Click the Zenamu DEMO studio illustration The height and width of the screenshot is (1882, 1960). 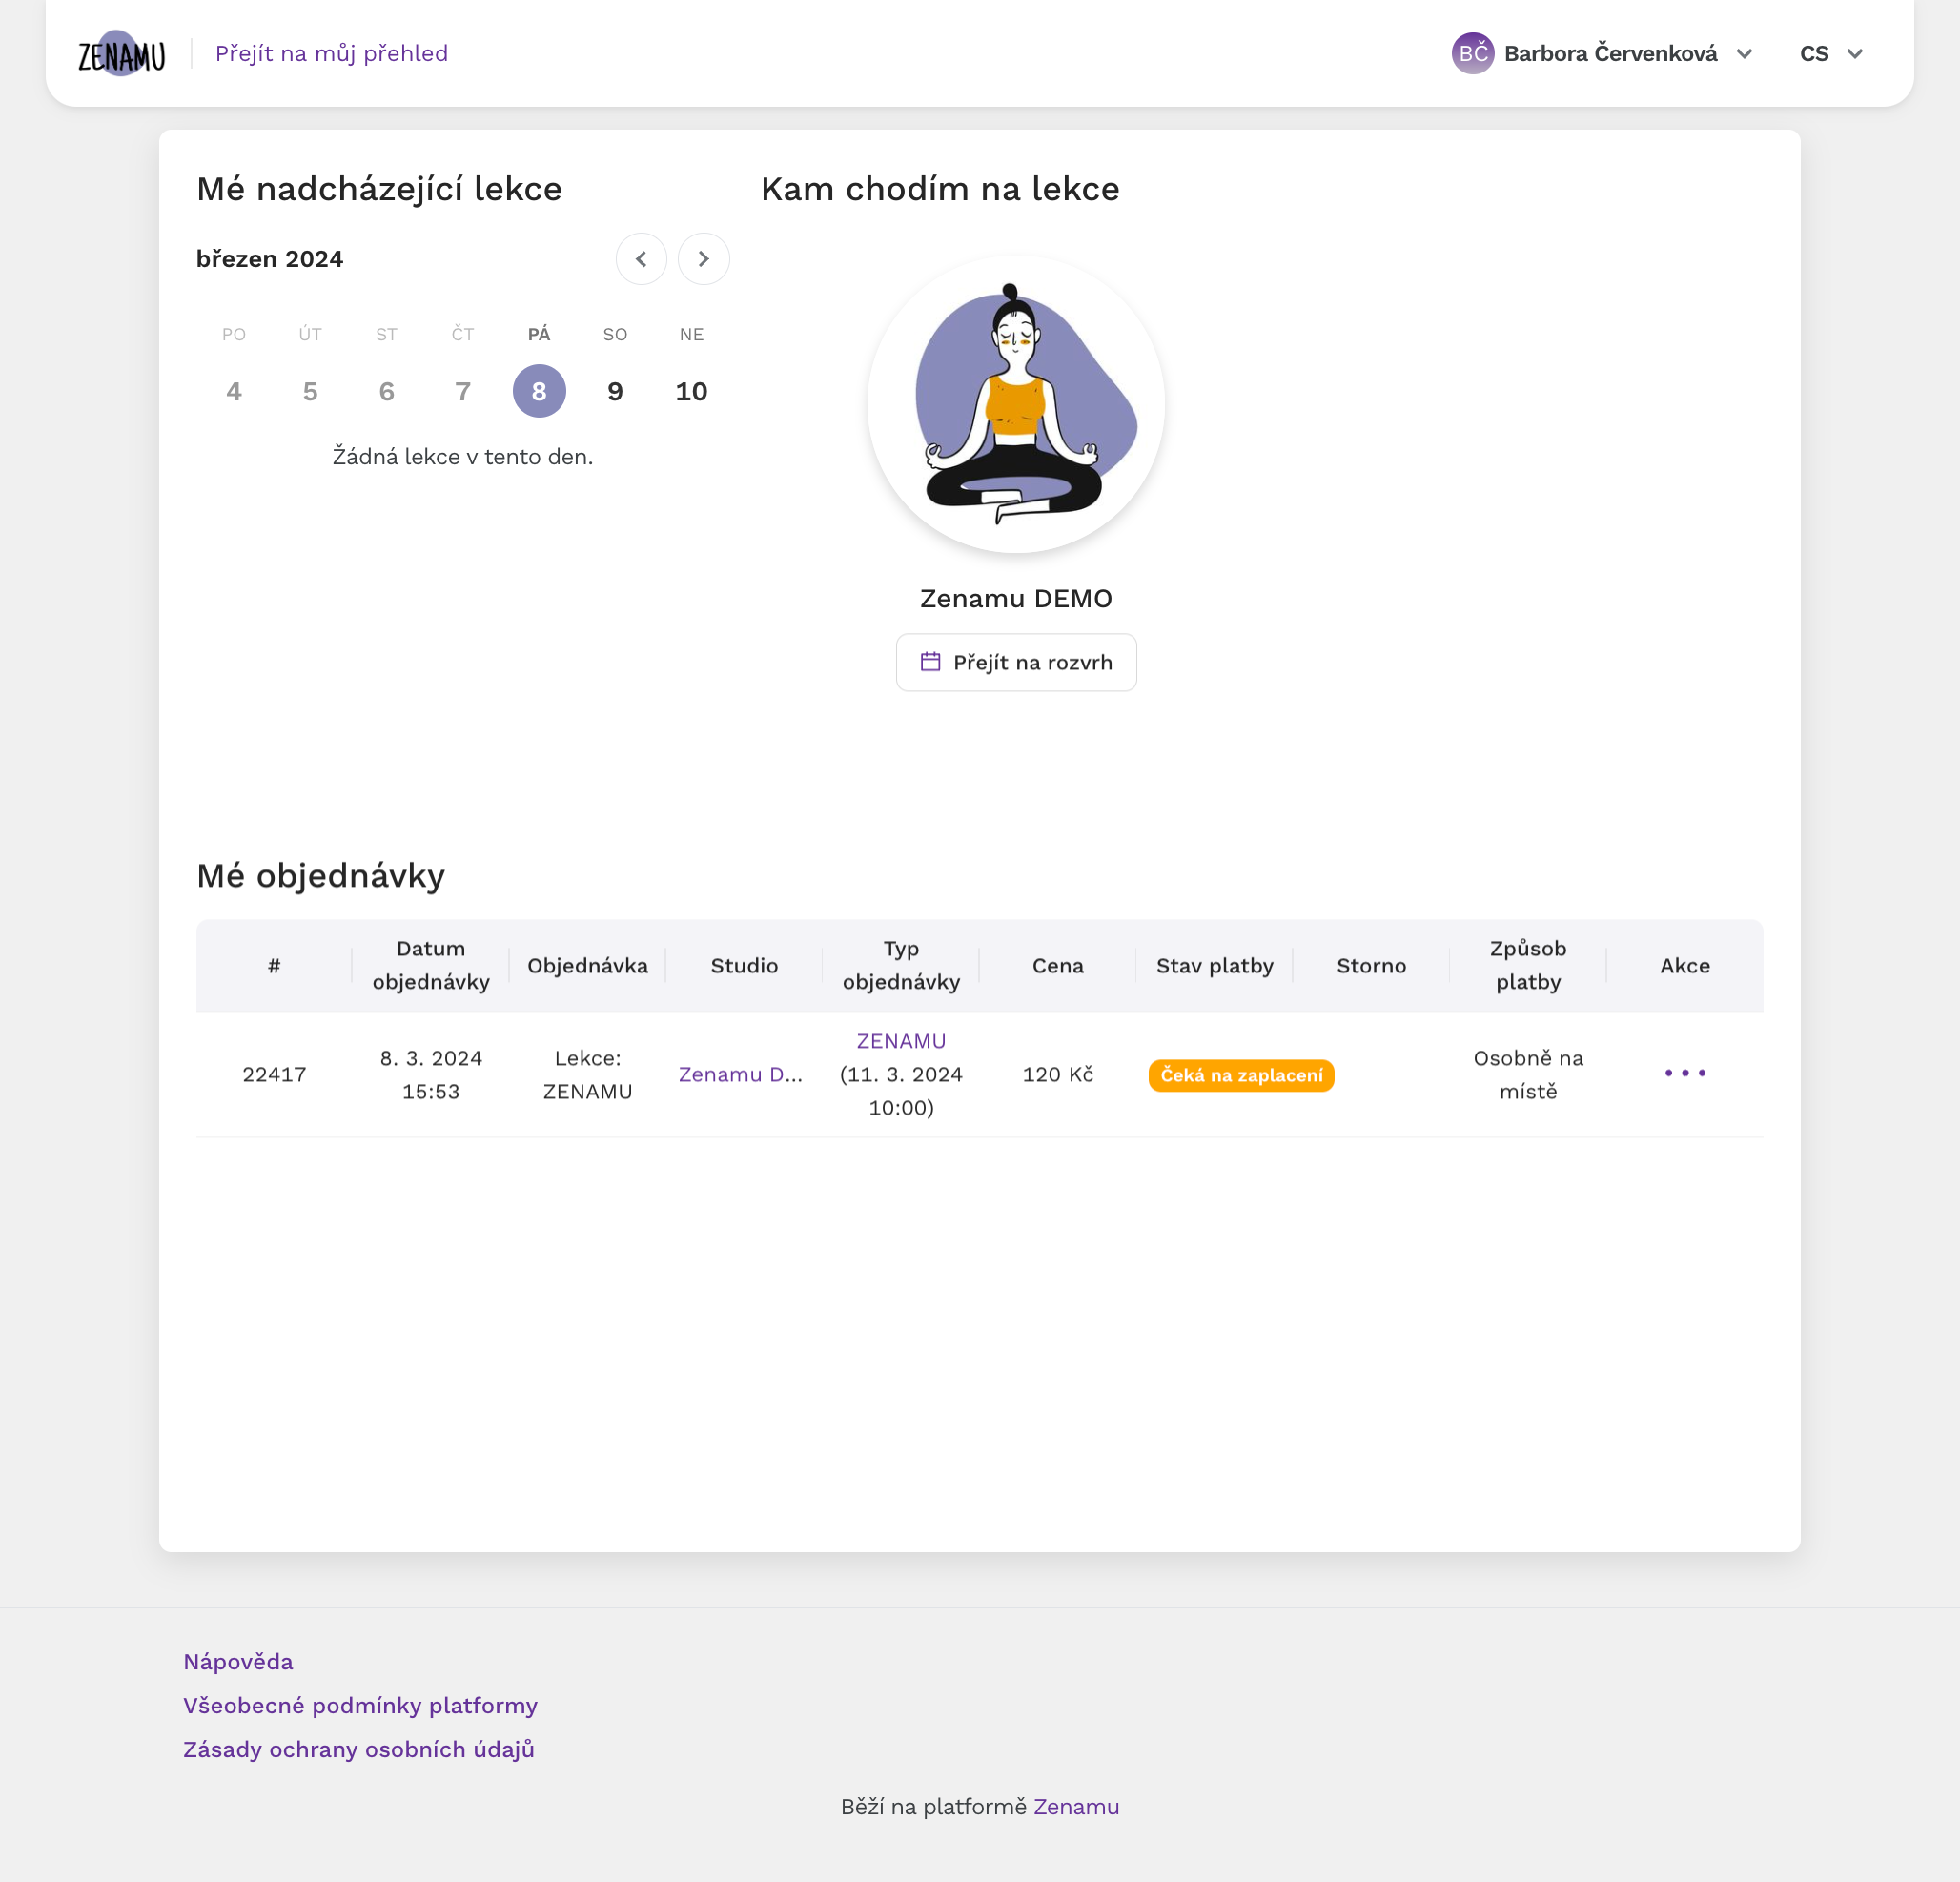(x=1016, y=404)
